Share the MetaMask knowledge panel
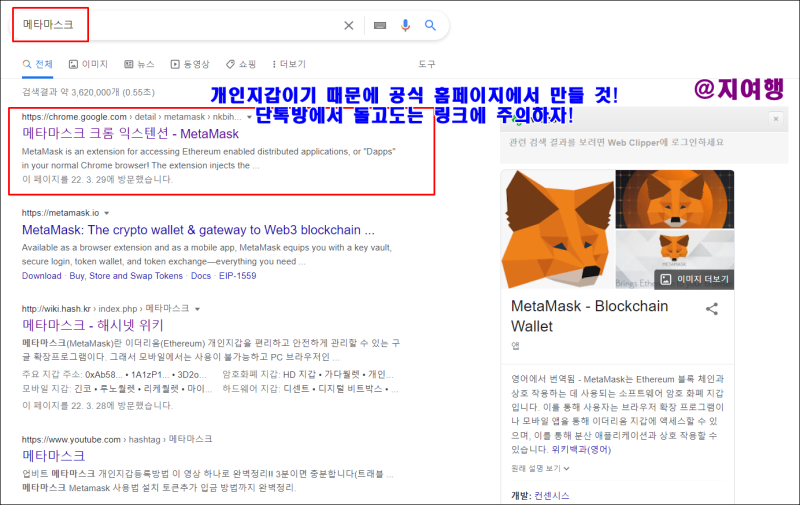The image size is (800, 505). 712,309
